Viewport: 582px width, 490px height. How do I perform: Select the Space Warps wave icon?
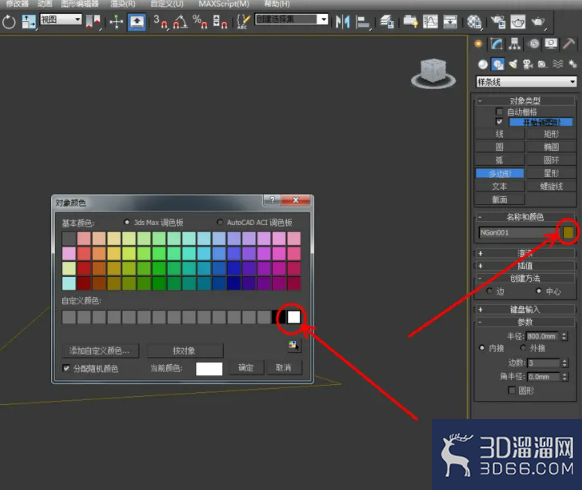pos(558,64)
